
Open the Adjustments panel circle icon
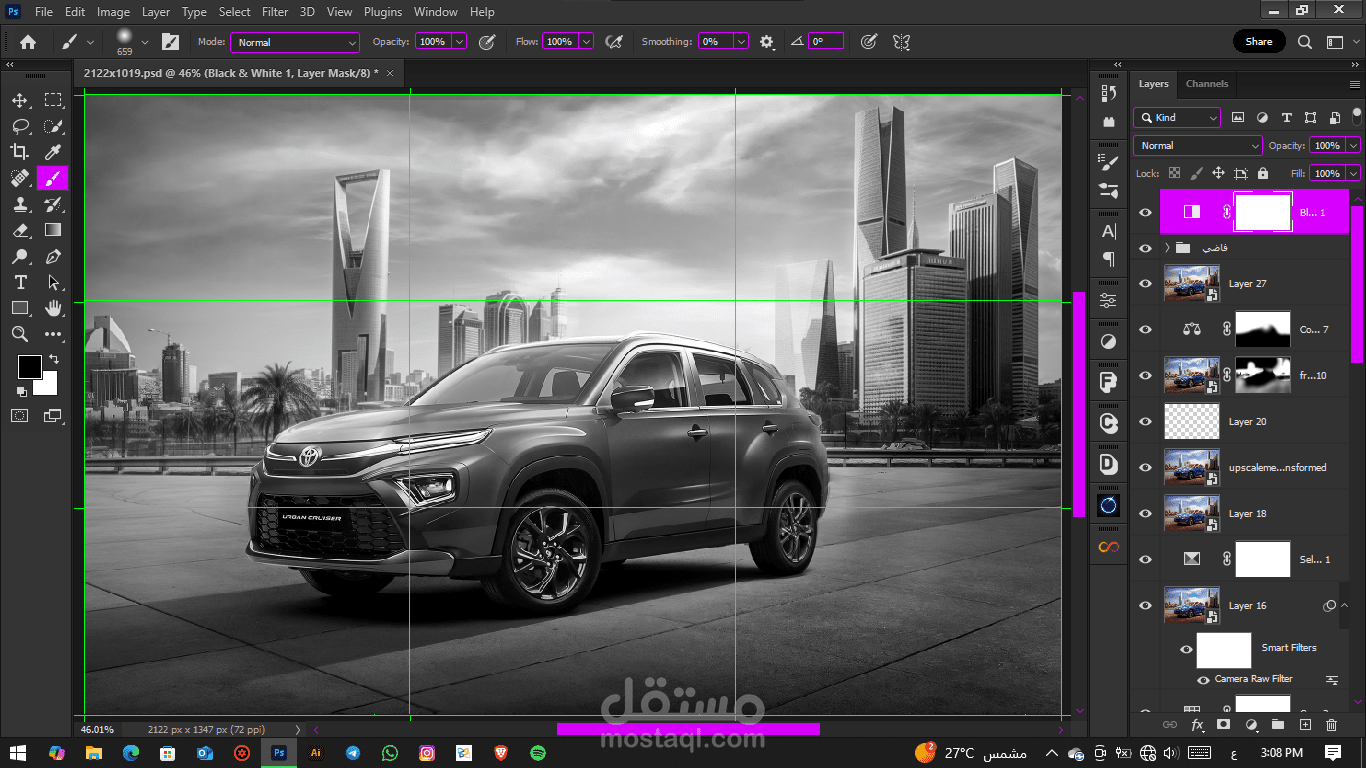click(1108, 342)
